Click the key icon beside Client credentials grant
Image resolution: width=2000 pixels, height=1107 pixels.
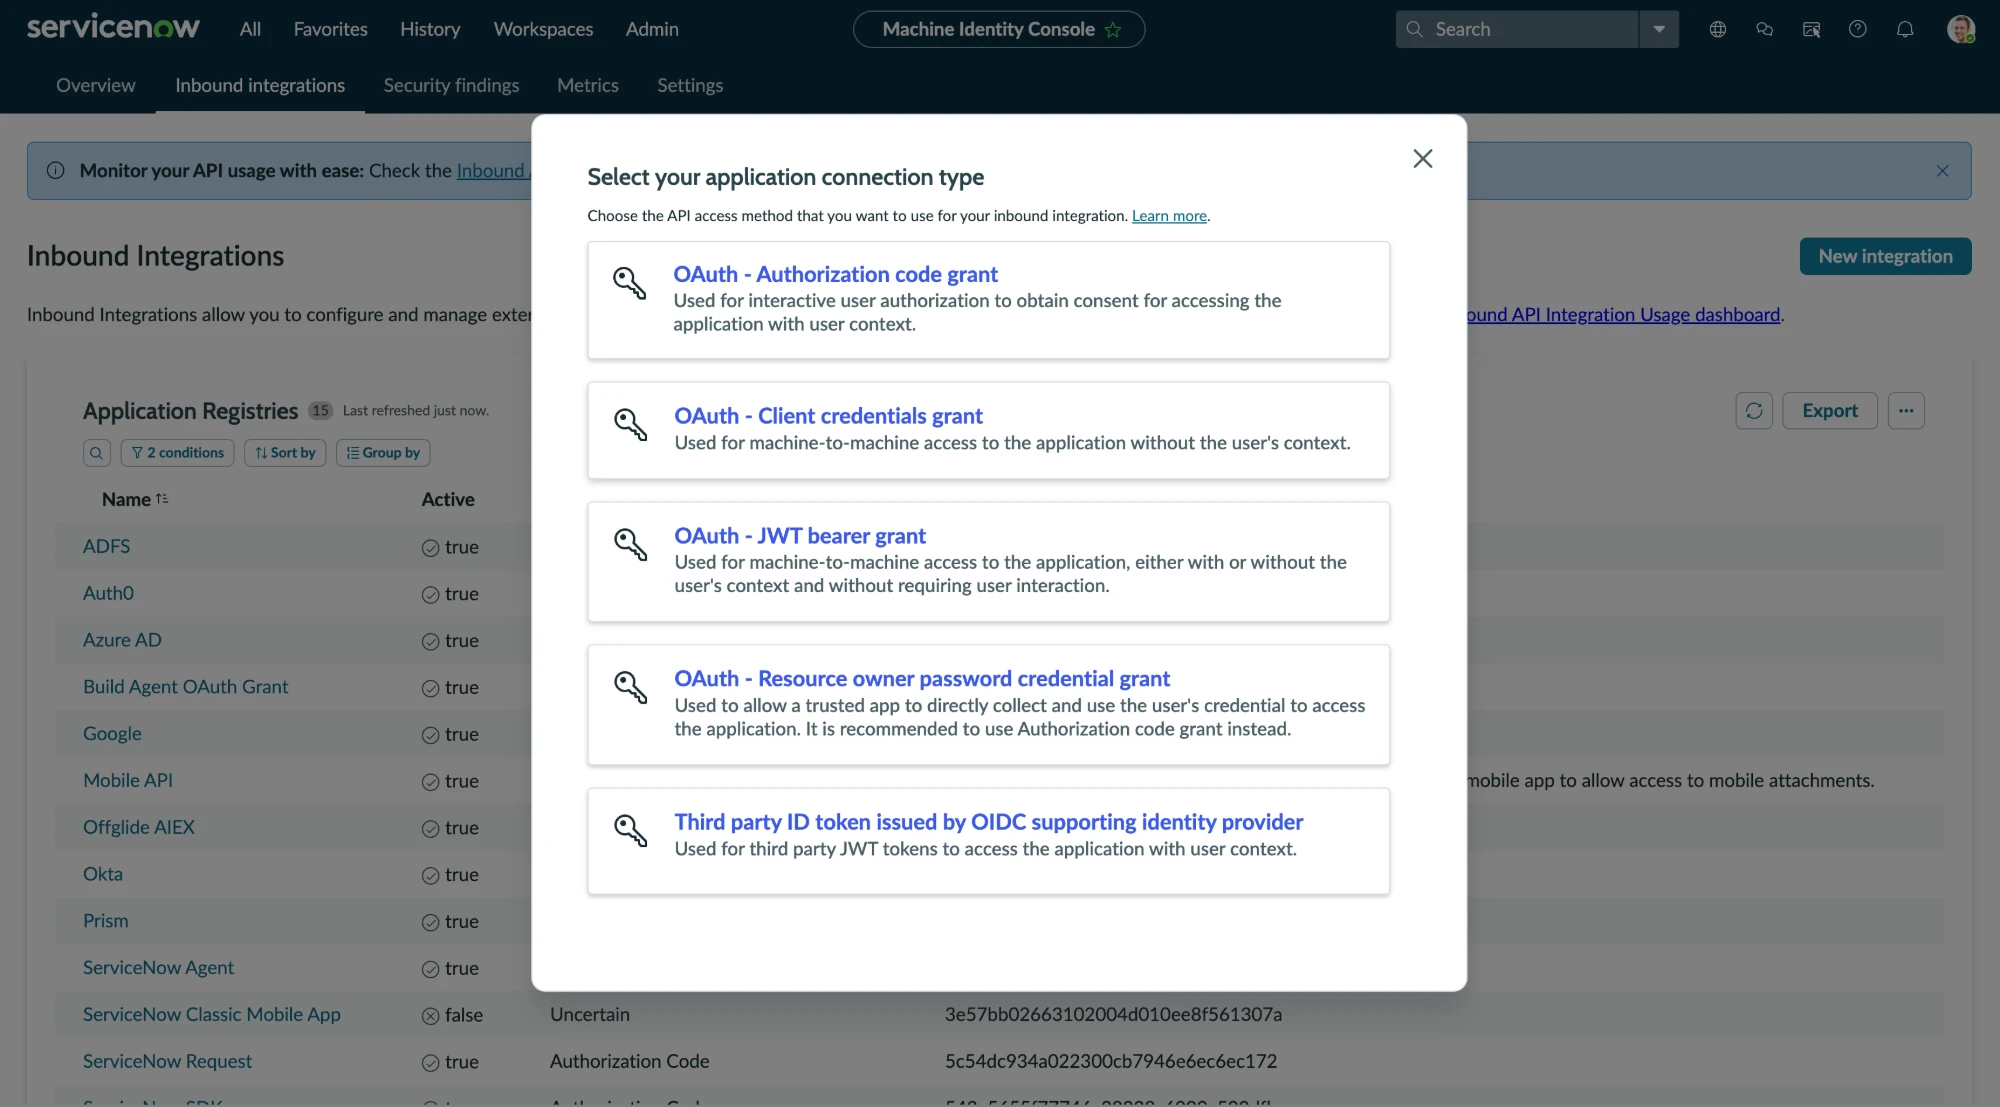pyautogui.click(x=630, y=424)
